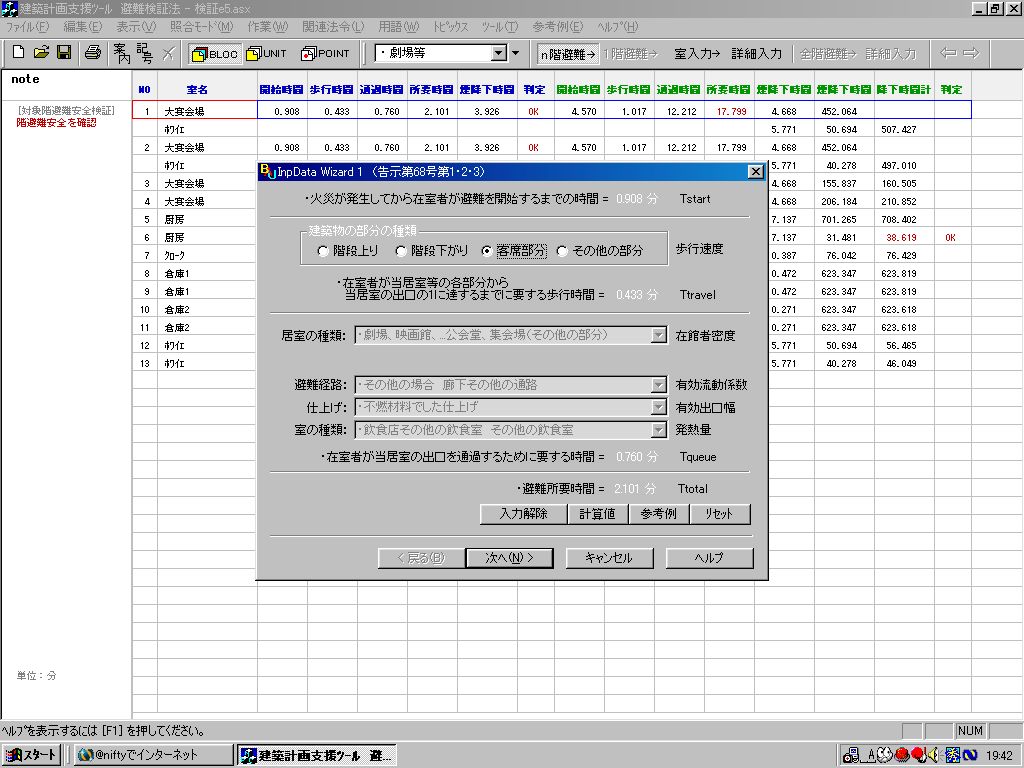Open the 用語(W) menu
Viewport: 1024px width, 768px height.
click(x=398, y=27)
